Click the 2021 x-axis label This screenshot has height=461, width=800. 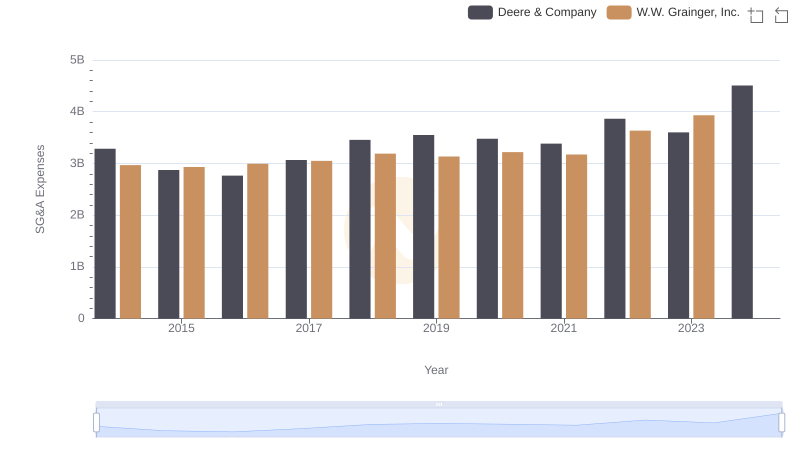[x=564, y=328]
